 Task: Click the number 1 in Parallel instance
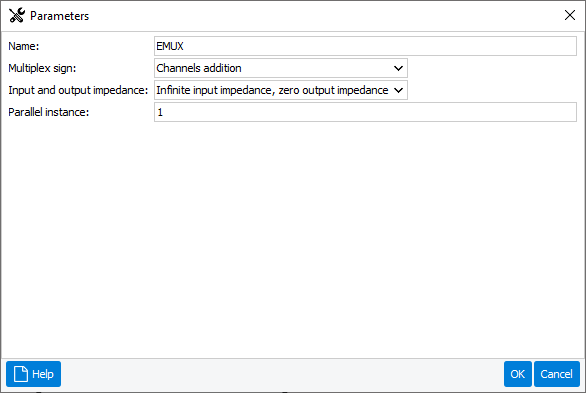pos(160,112)
